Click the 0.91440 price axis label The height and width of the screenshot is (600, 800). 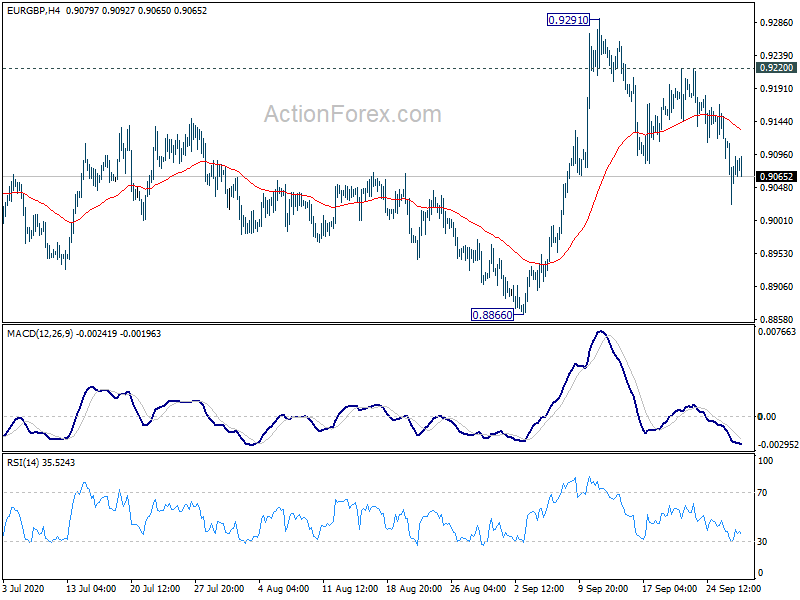tap(777, 121)
